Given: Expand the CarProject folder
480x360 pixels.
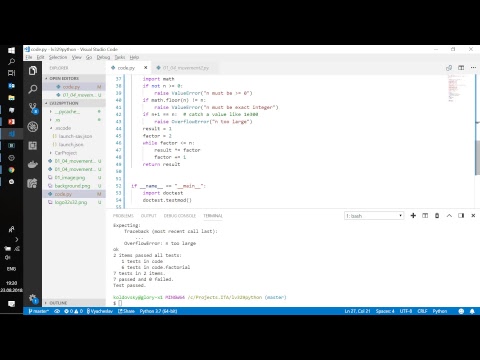Looking at the screenshot, I should point(75,153).
